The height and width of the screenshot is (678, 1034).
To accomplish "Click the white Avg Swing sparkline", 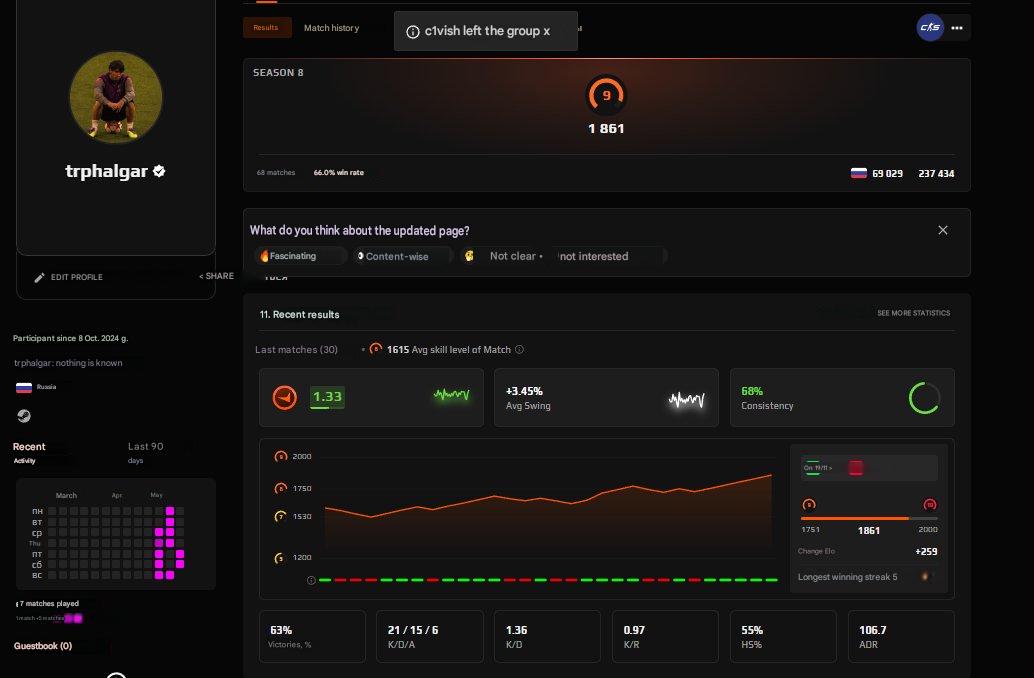I will pyautogui.click(x=686, y=399).
